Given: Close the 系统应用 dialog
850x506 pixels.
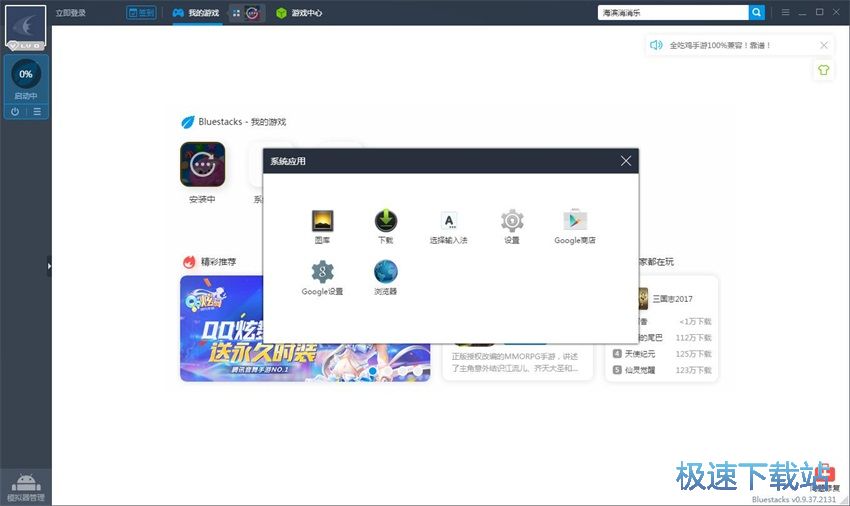Looking at the screenshot, I should [626, 161].
